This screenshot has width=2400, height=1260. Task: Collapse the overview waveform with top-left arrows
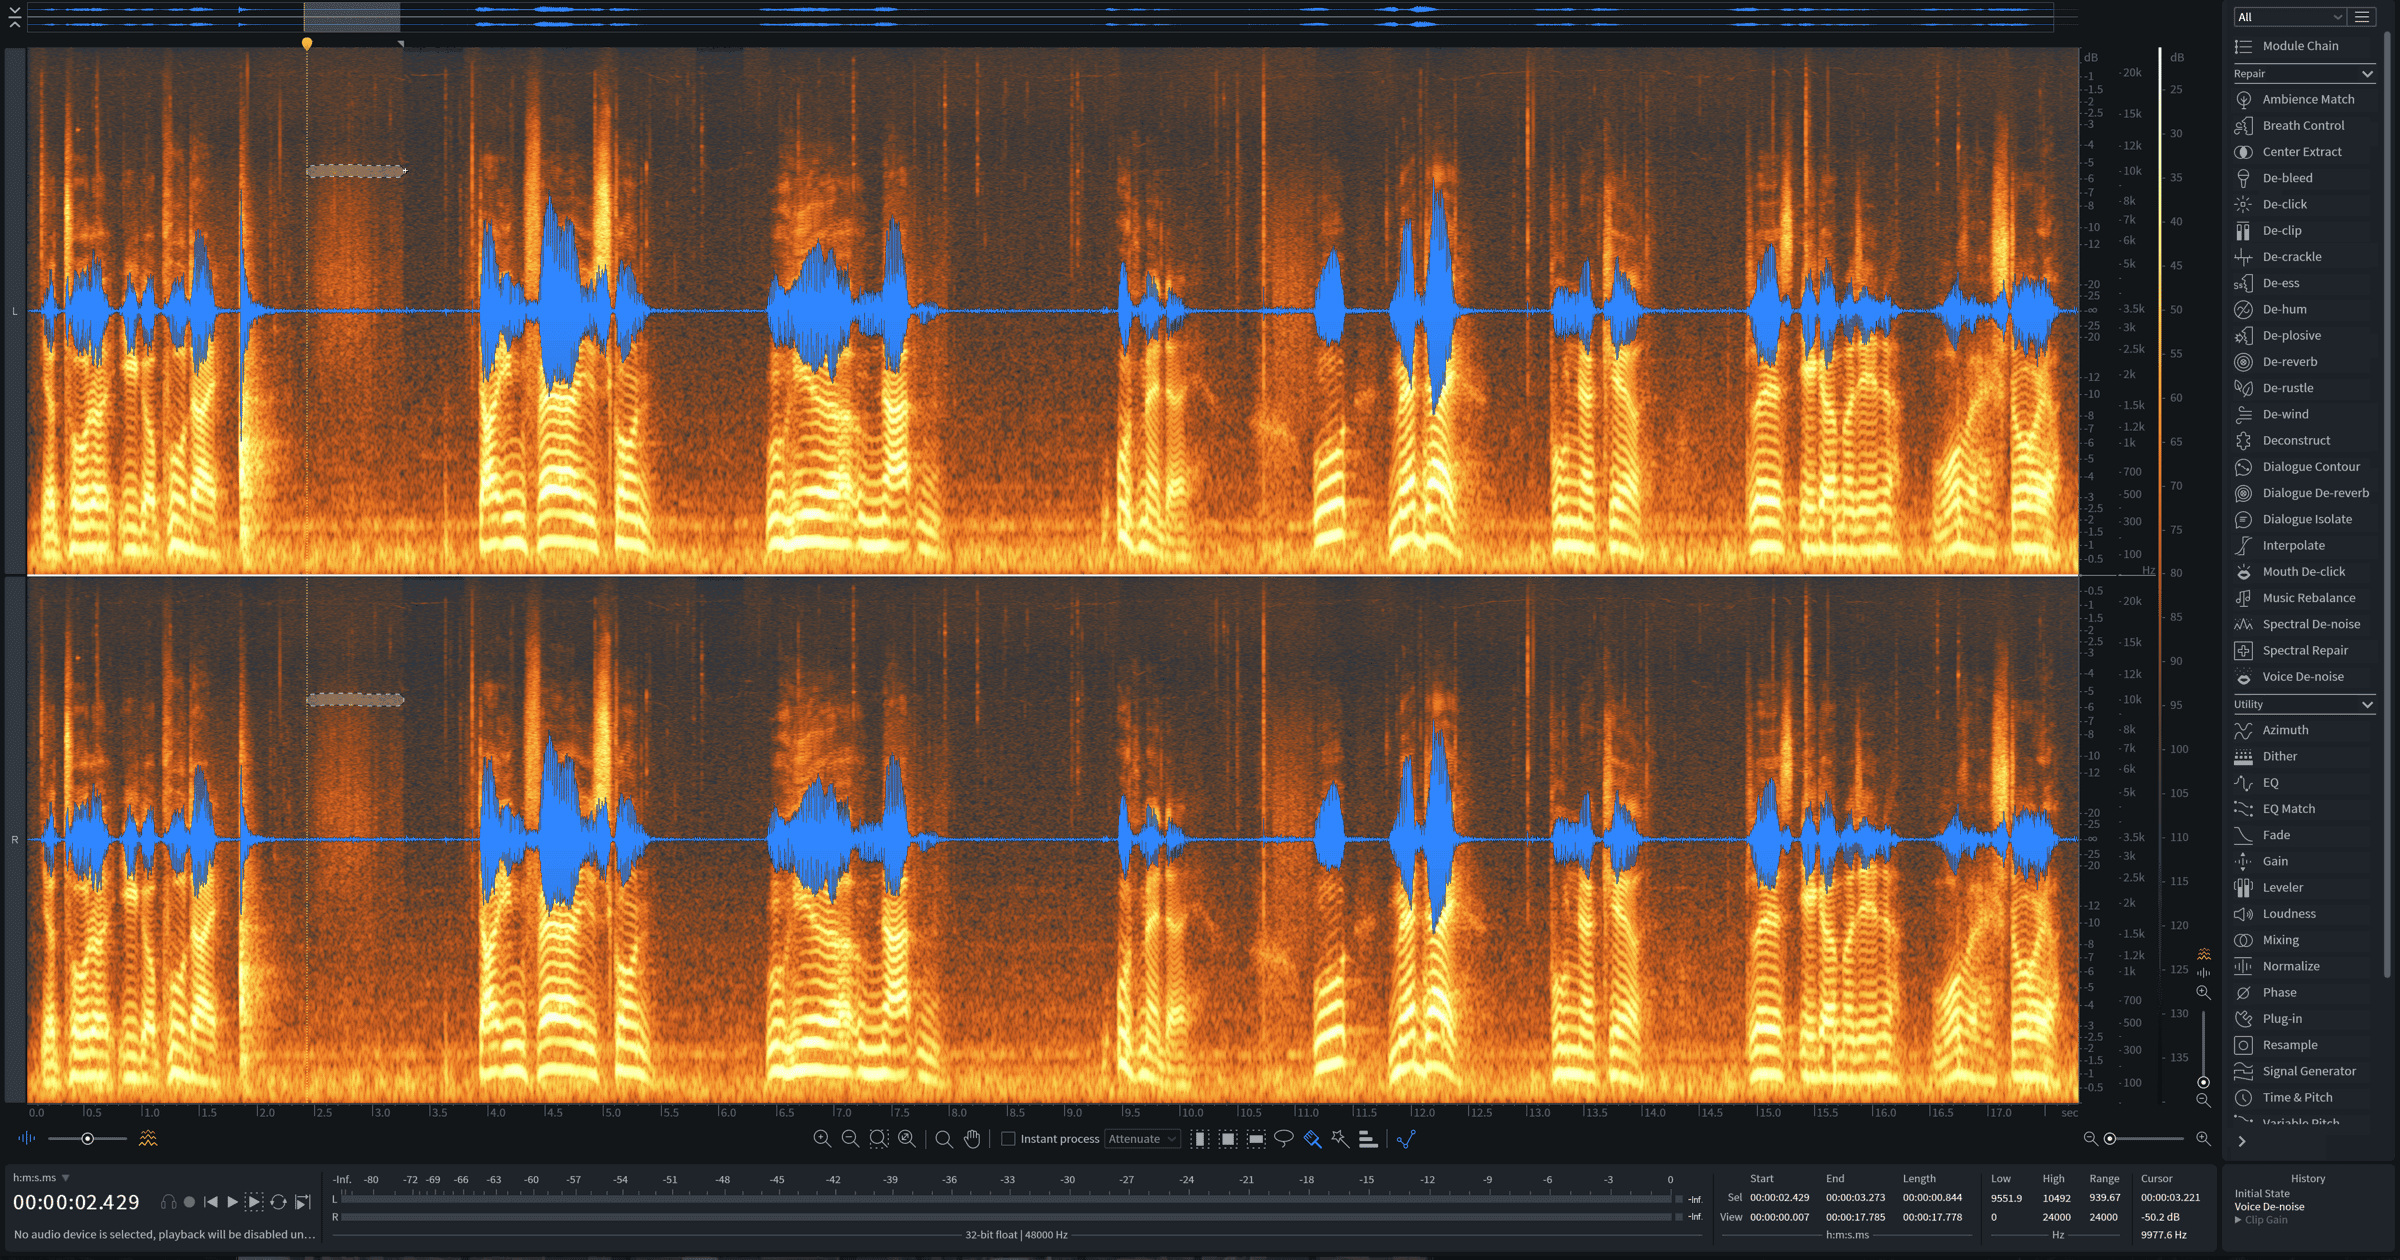[14, 17]
